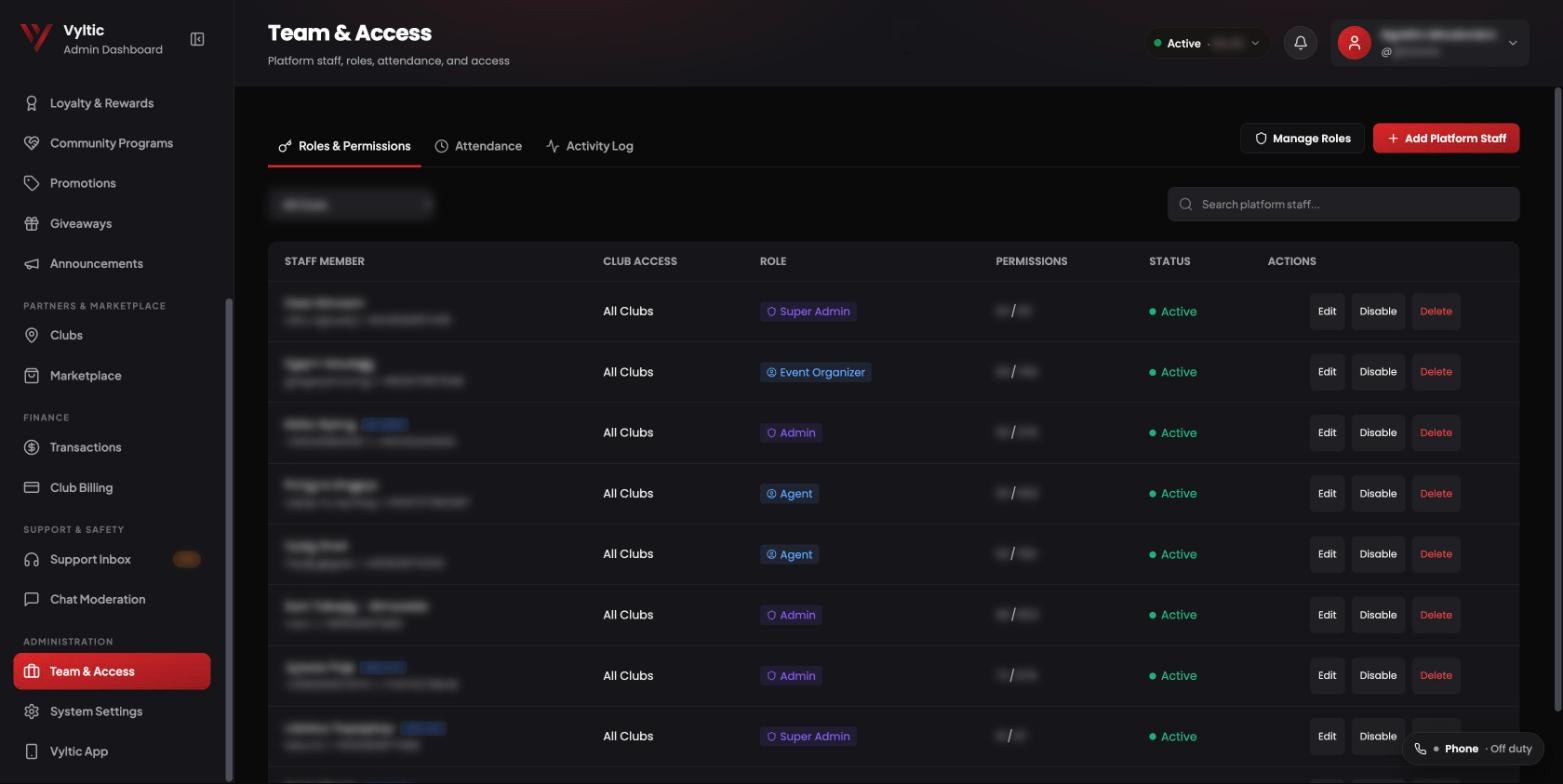Screen dimensions: 1563x784
Task: Open Team & Access in the sidebar
Action: (x=112, y=671)
